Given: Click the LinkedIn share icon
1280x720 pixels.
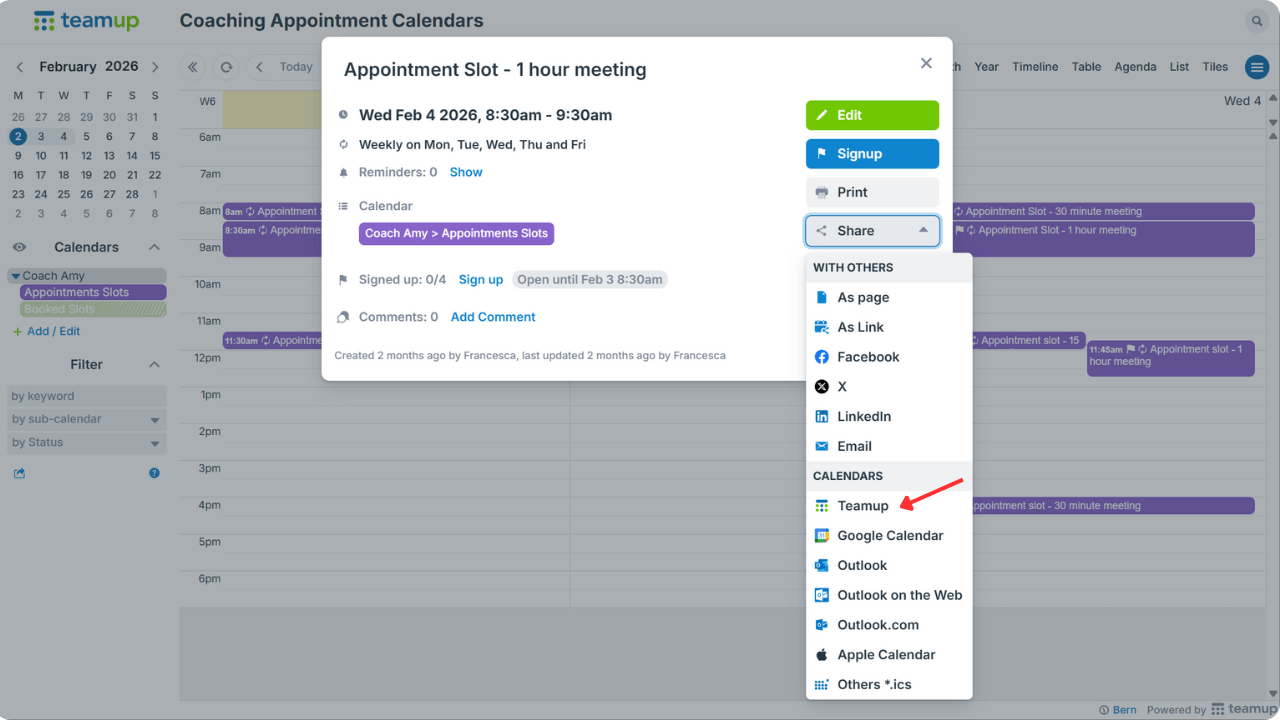Looking at the screenshot, I should 822,416.
